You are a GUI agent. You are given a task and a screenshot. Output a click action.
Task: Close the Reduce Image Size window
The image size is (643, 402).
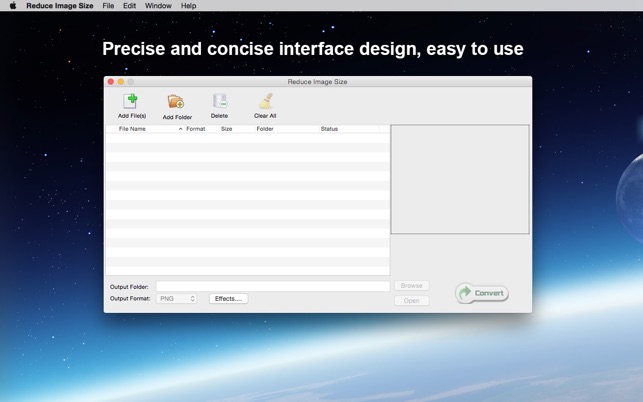[x=111, y=82]
